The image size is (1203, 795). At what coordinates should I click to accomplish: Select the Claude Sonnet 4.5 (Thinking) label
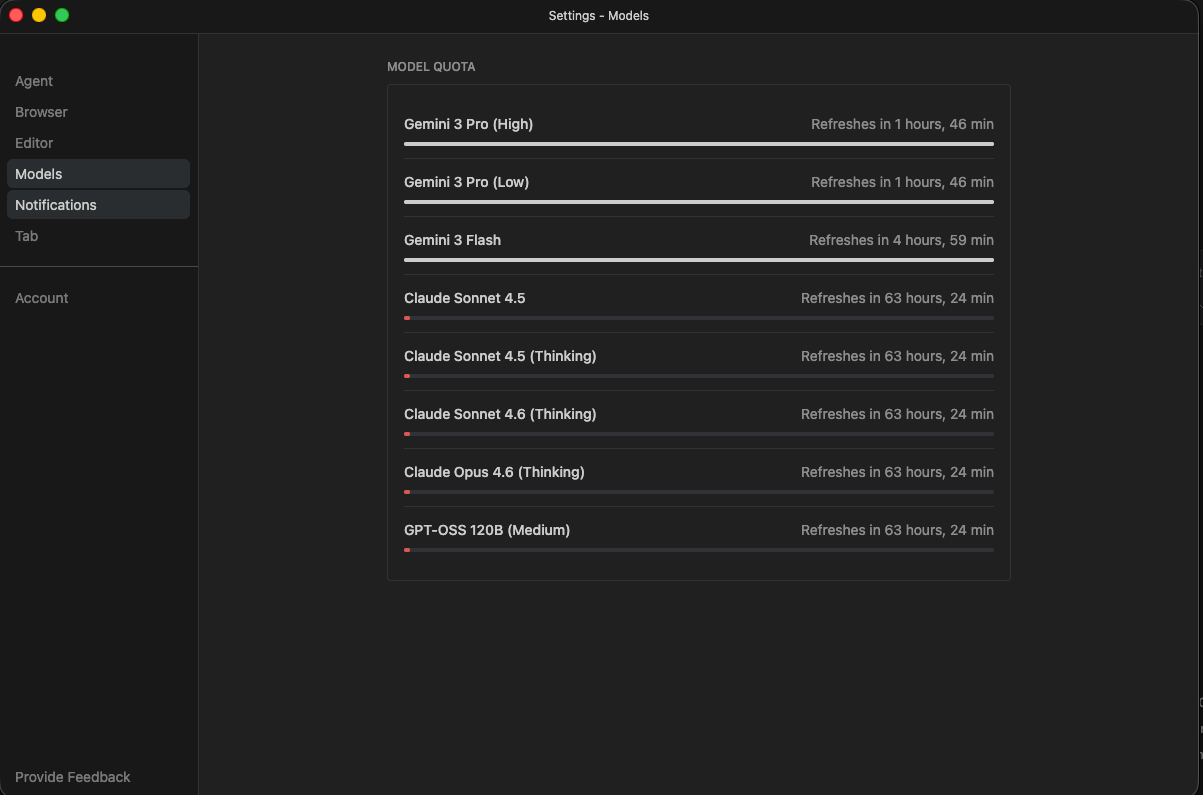[x=500, y=356]
